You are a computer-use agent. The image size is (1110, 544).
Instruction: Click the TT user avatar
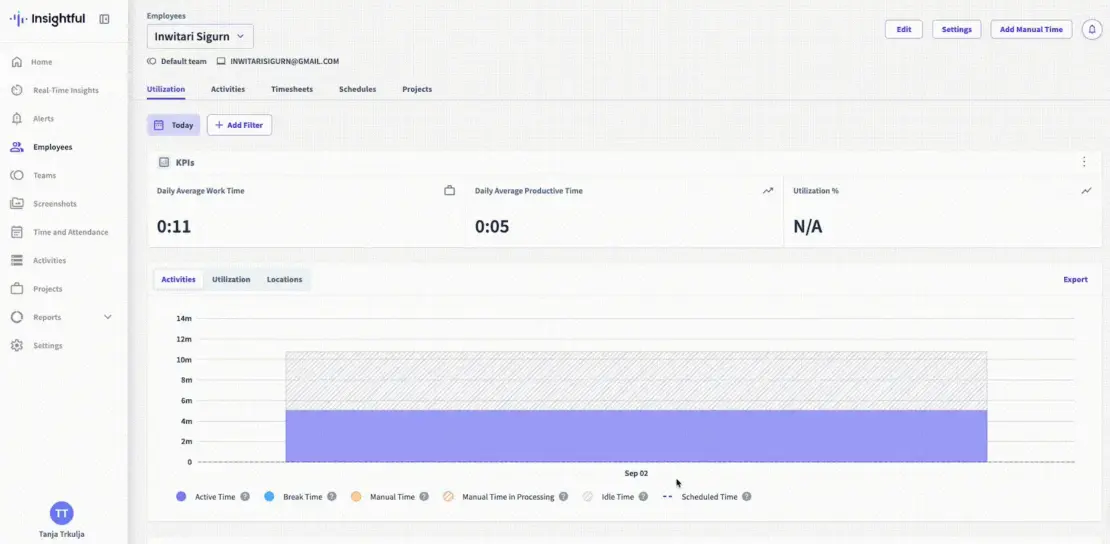coord(62,514)
